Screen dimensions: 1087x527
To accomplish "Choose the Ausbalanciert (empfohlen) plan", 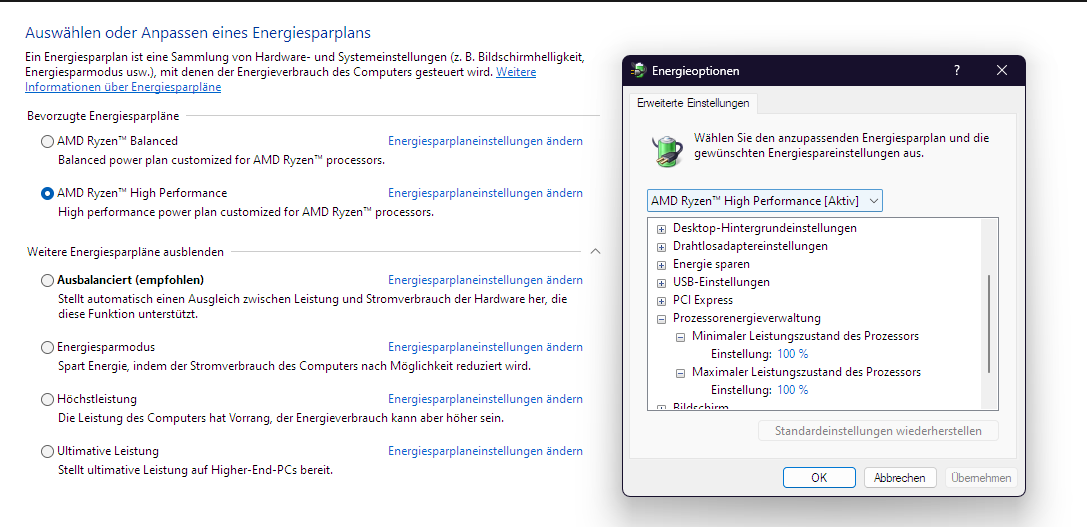I will point(47,281).
